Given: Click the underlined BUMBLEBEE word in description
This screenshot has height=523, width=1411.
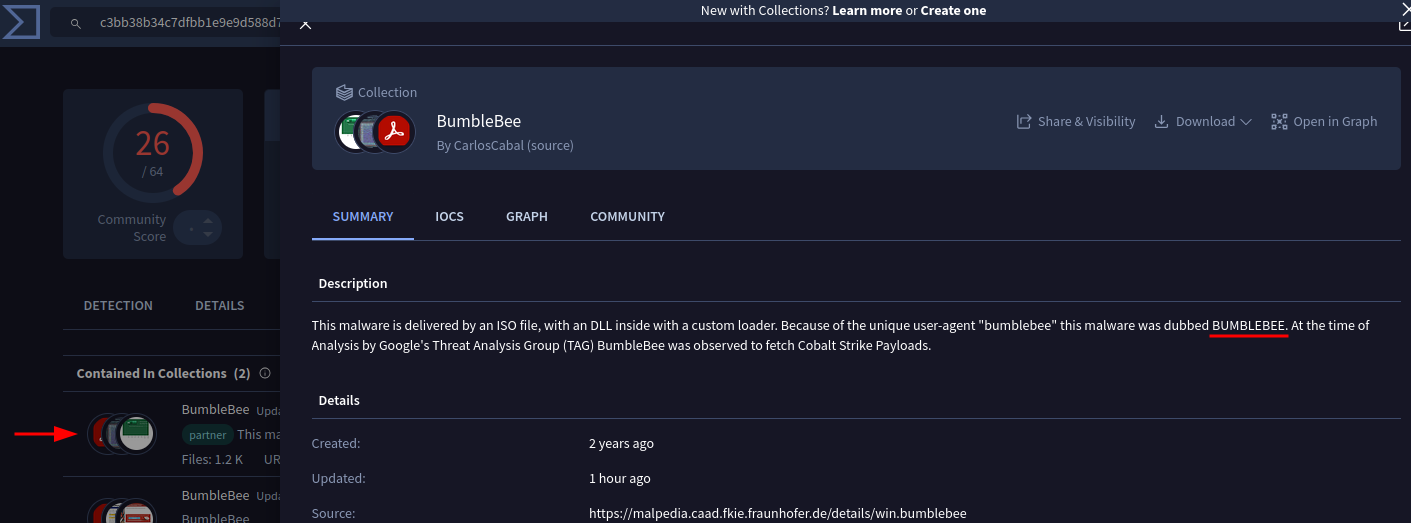Looking at the screenshot, I should [1249, 325].
